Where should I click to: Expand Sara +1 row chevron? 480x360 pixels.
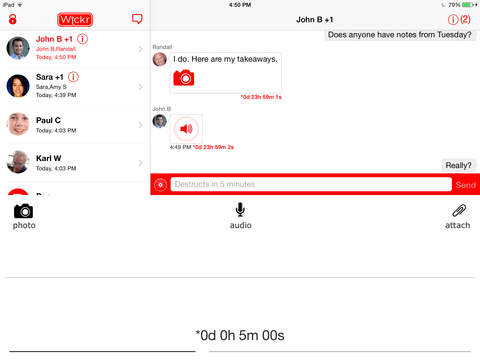point(141,87)
